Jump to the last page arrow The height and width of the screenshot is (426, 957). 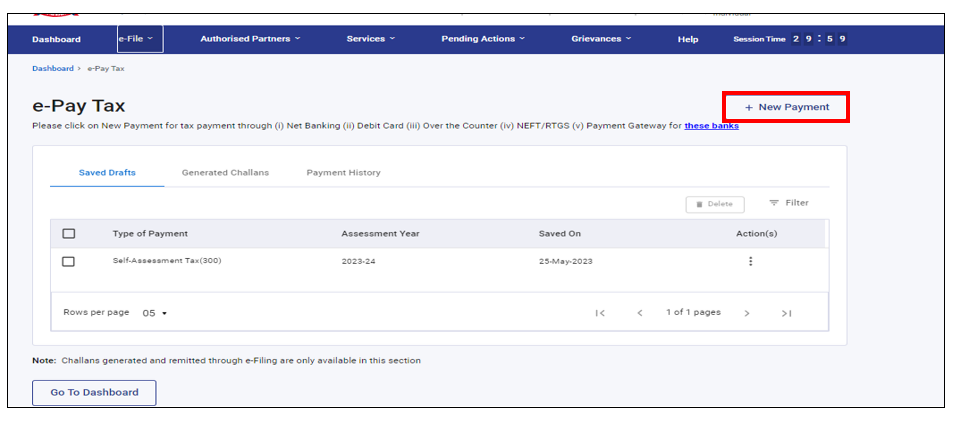click(x=786, y=313)
